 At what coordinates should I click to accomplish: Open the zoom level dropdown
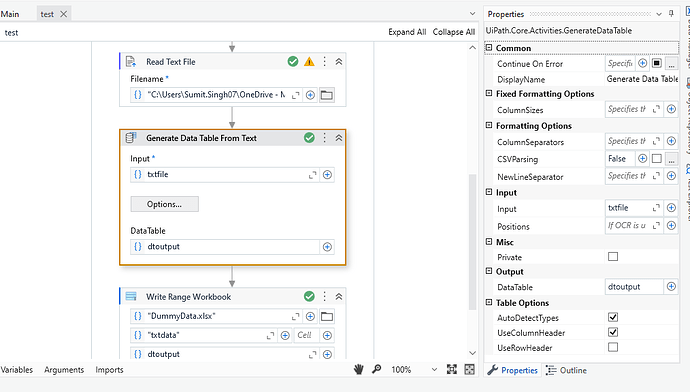(x=434, y=370)
